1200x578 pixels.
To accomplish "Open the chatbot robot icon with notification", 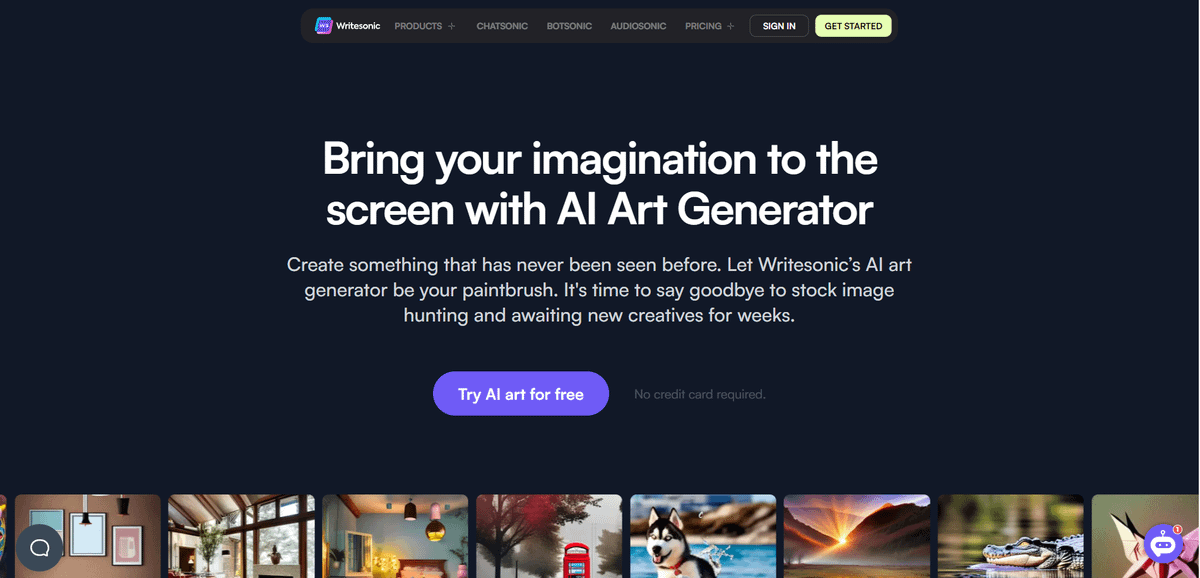I will click(1164, 545).
